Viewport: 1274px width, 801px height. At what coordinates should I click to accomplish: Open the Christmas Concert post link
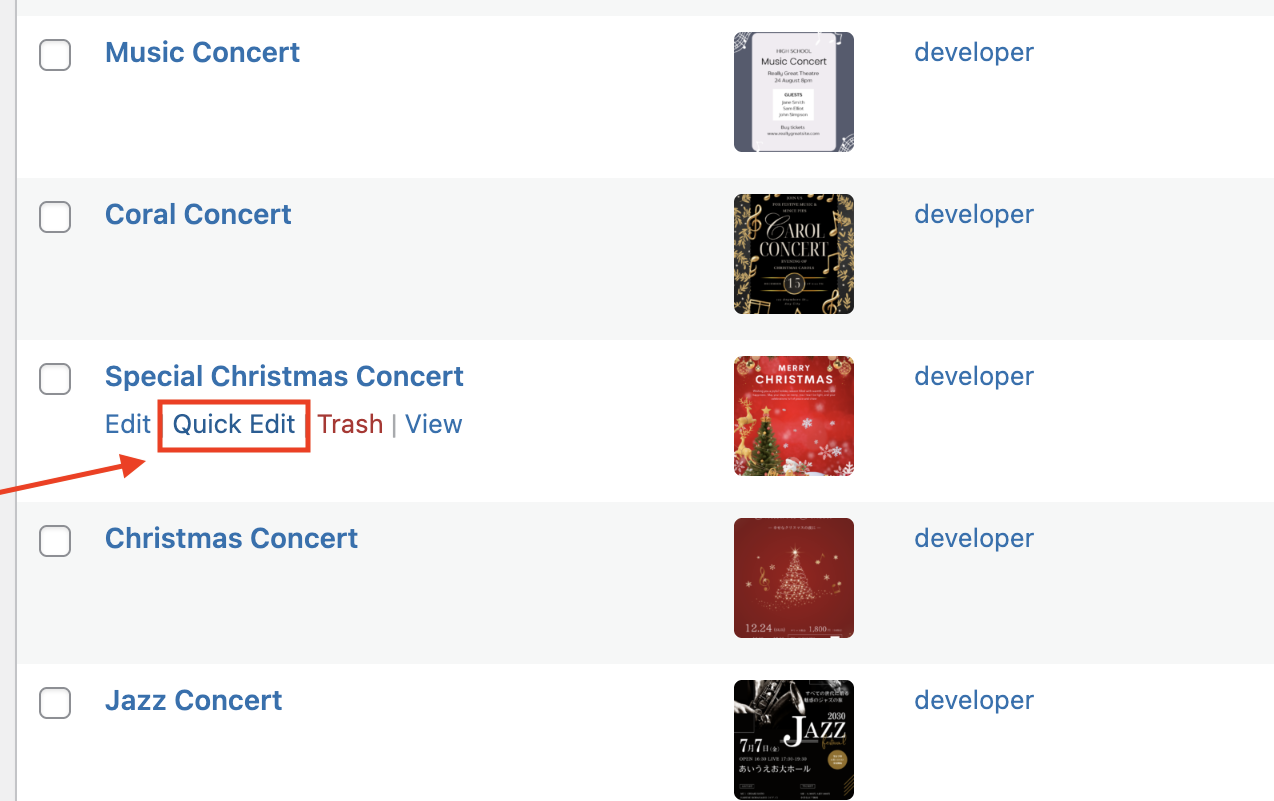231,538
